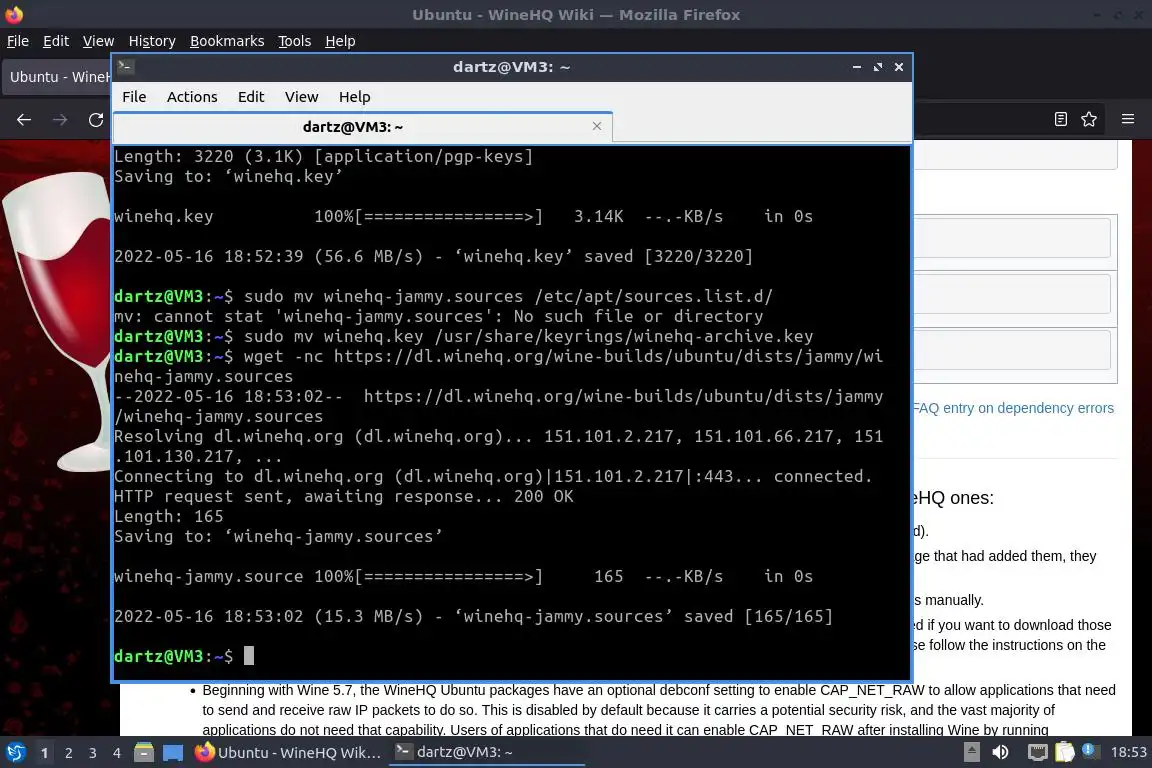Open Firefox View menu

(x=98, y=41)
